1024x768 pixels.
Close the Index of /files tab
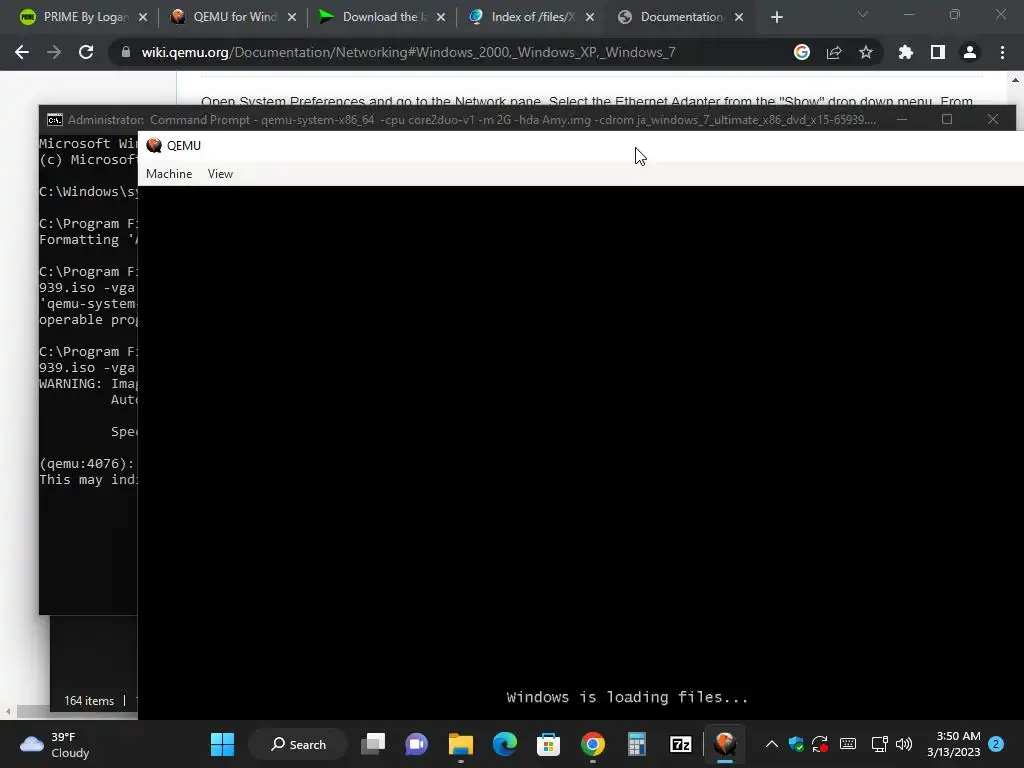[x=590, y=17]
